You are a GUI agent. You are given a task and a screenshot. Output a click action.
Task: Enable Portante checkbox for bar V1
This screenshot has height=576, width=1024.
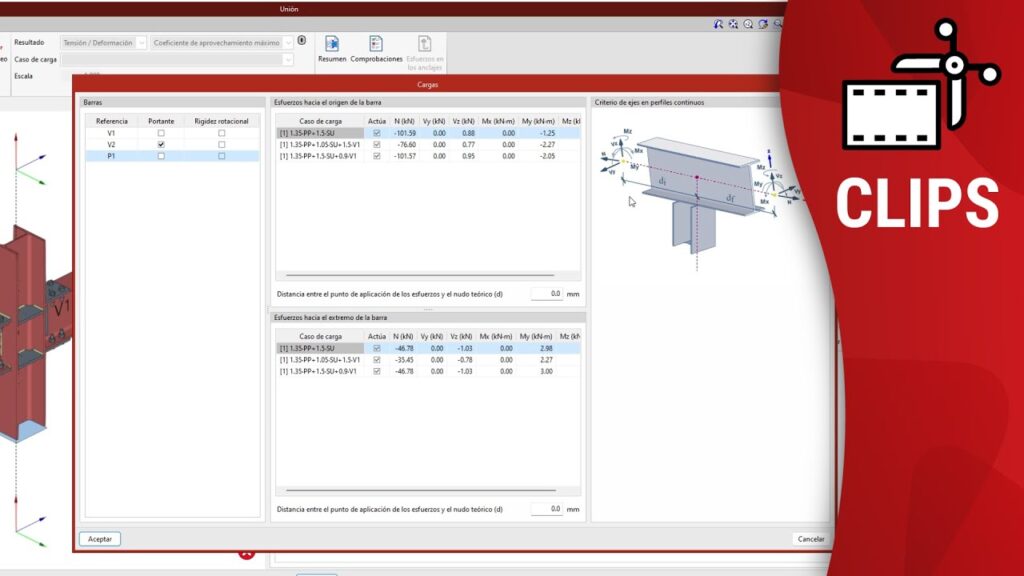161,133
